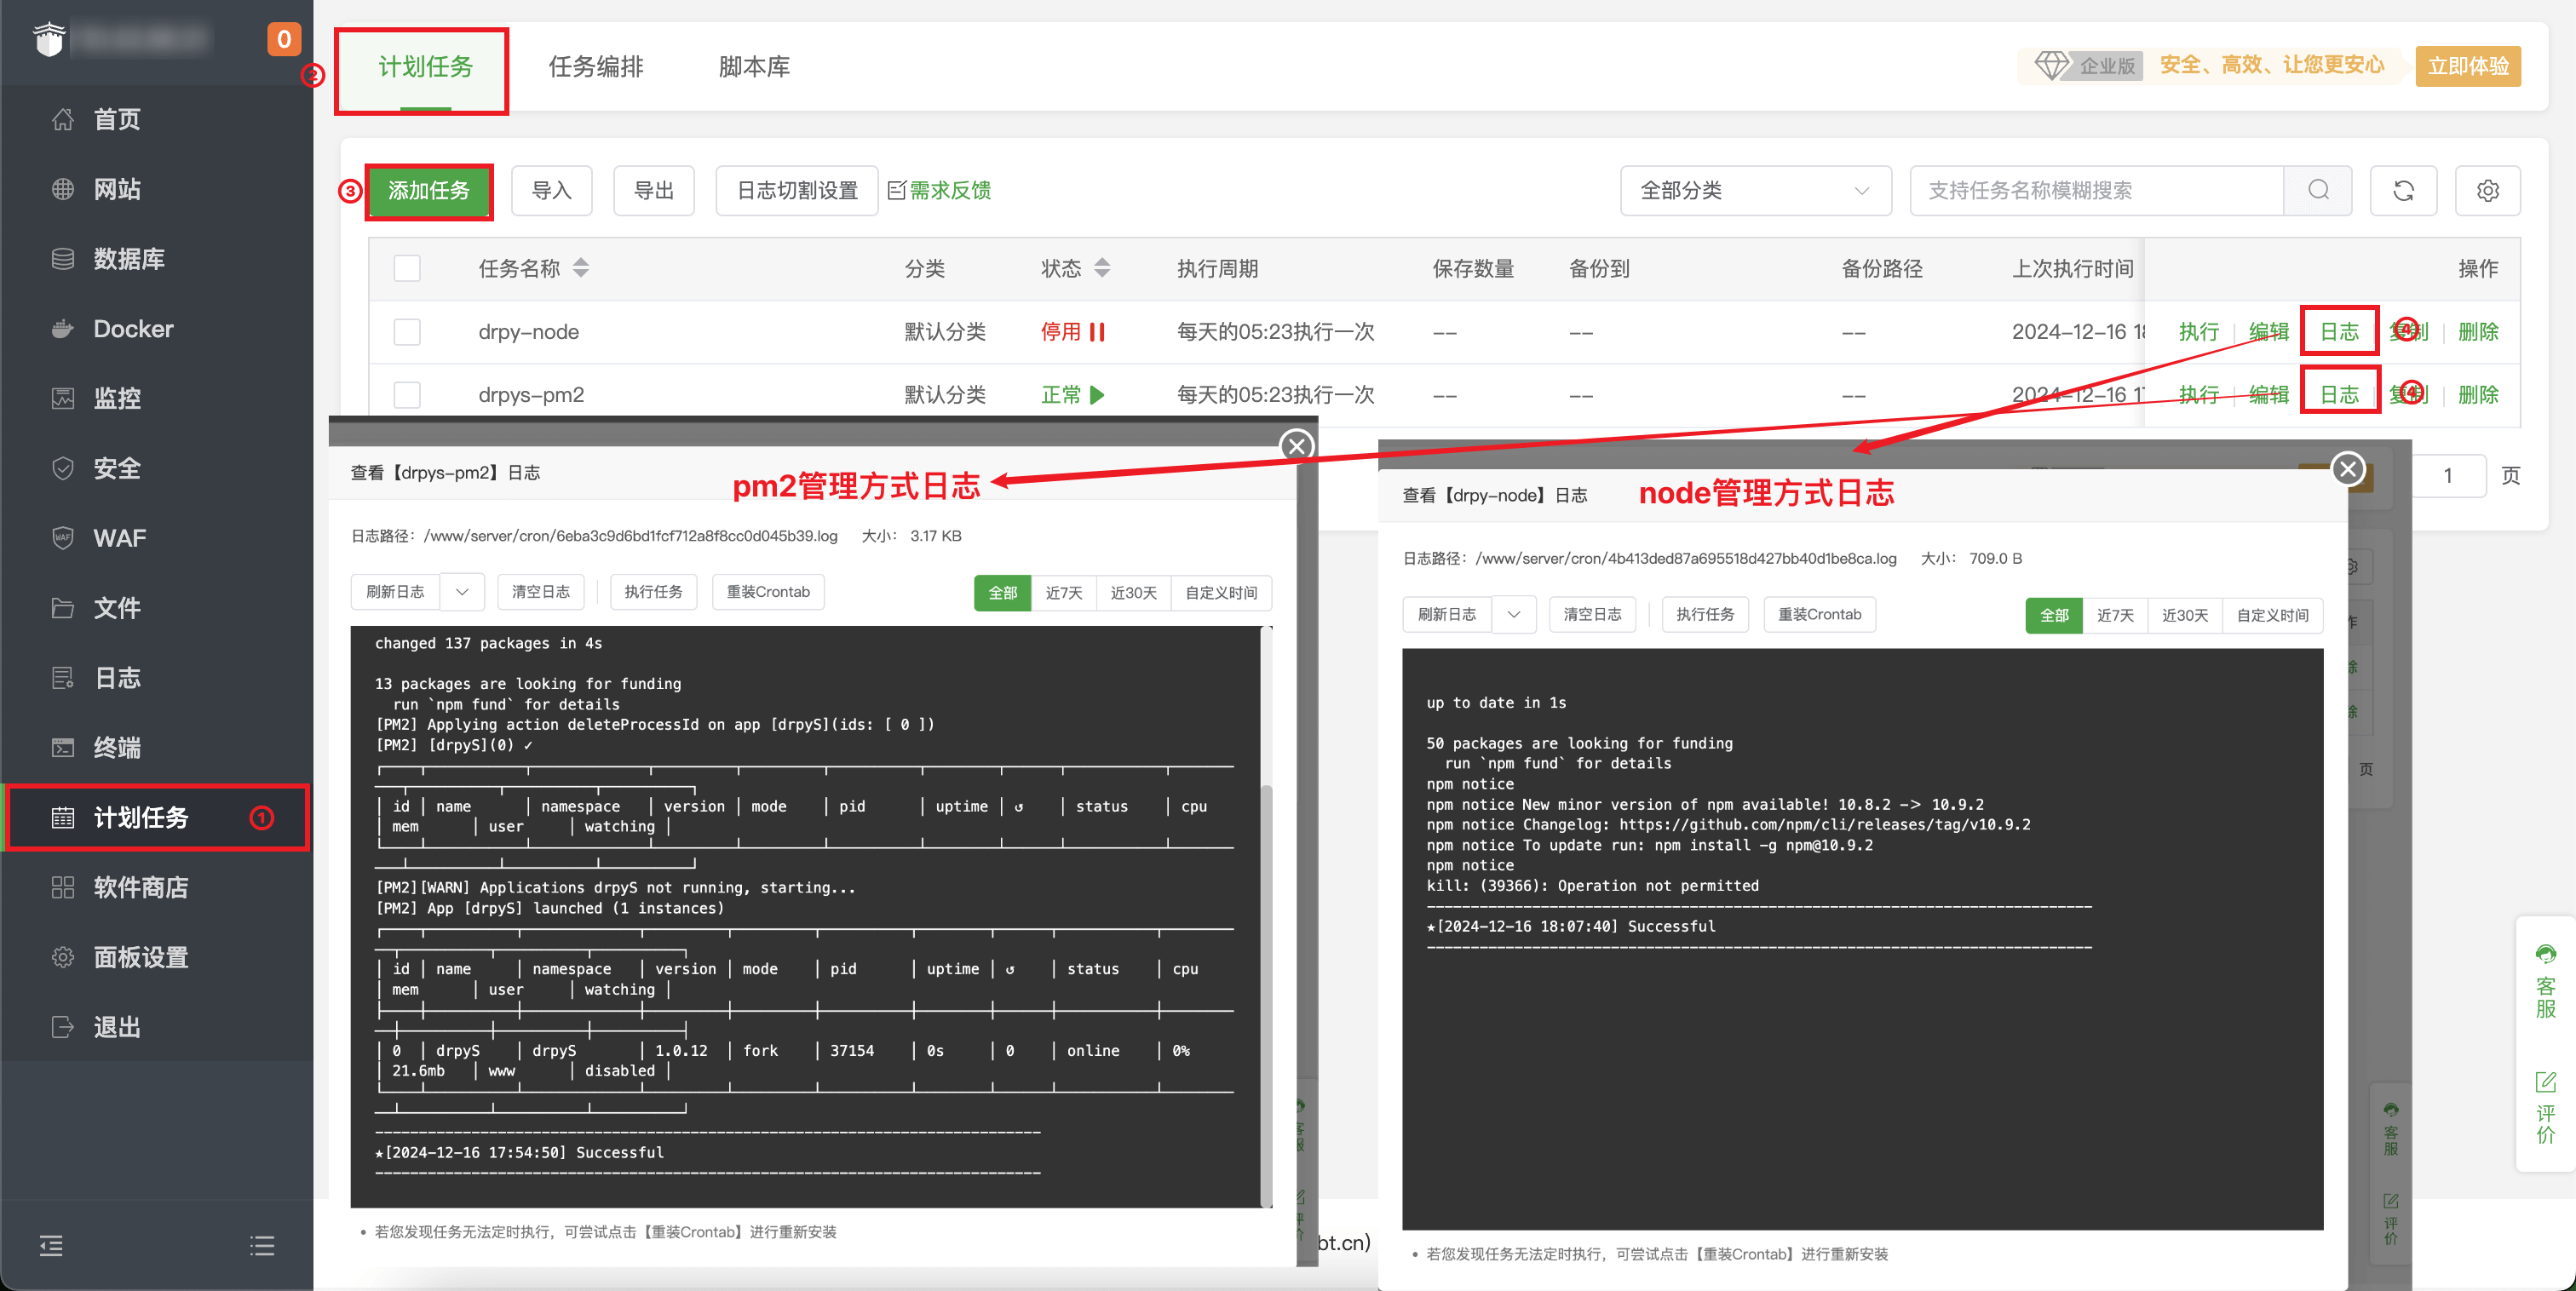Open Docker from the sidebar
The height and width of the screenshot is (1291, 2576).
point(132,329)
